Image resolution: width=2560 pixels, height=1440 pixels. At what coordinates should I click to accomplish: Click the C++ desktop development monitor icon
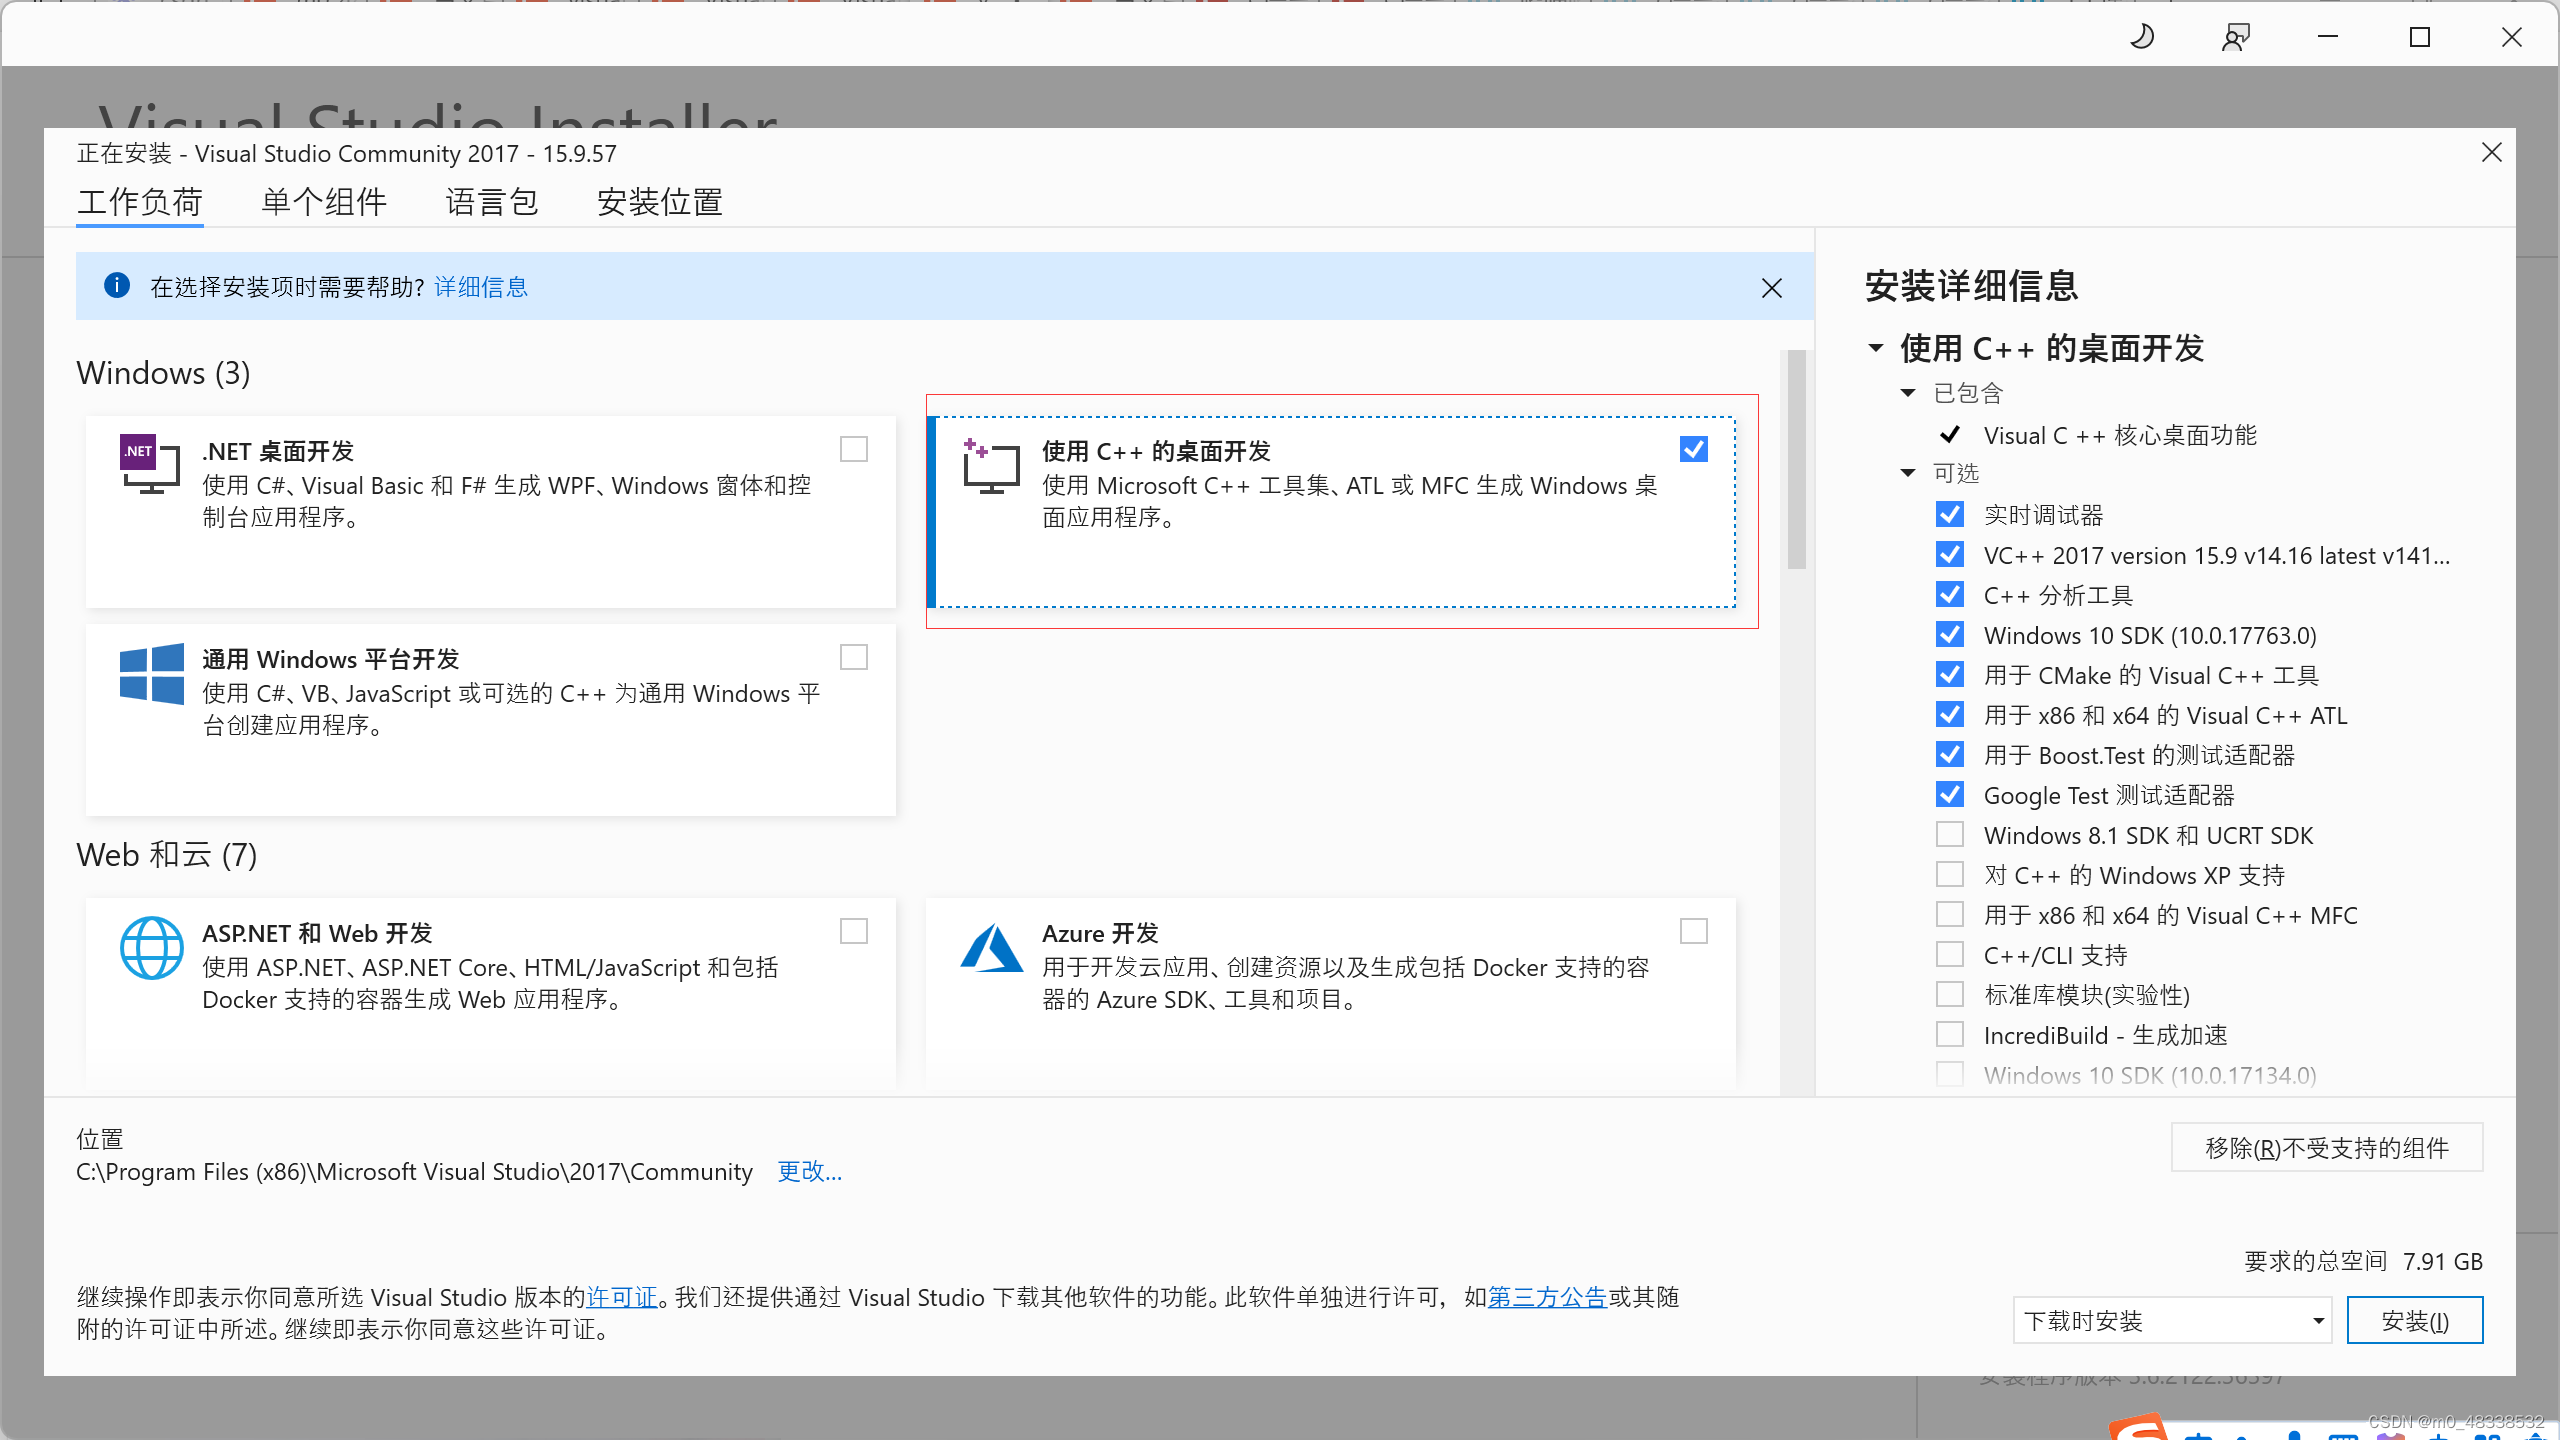coord(991,465)
